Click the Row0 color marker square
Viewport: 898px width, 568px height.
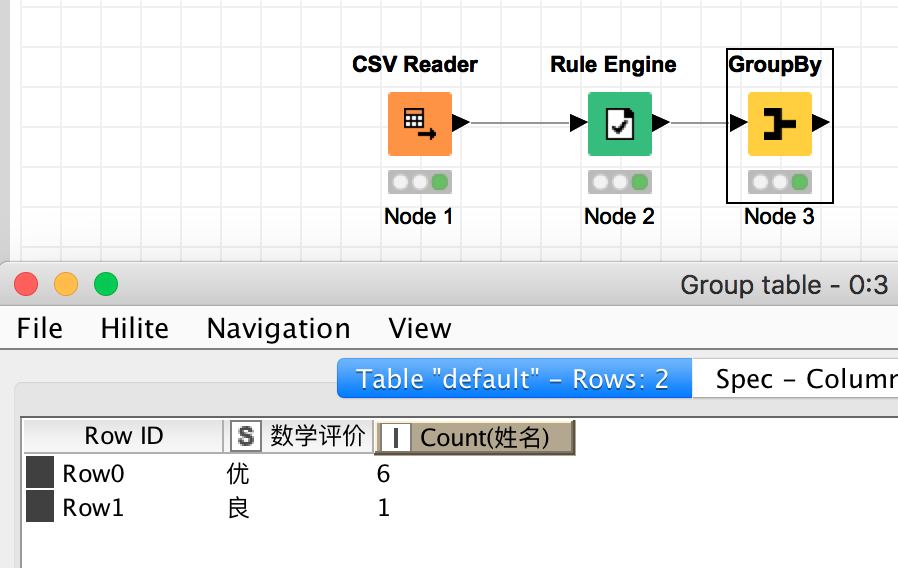pyautogui.click(x=40, y=472)
